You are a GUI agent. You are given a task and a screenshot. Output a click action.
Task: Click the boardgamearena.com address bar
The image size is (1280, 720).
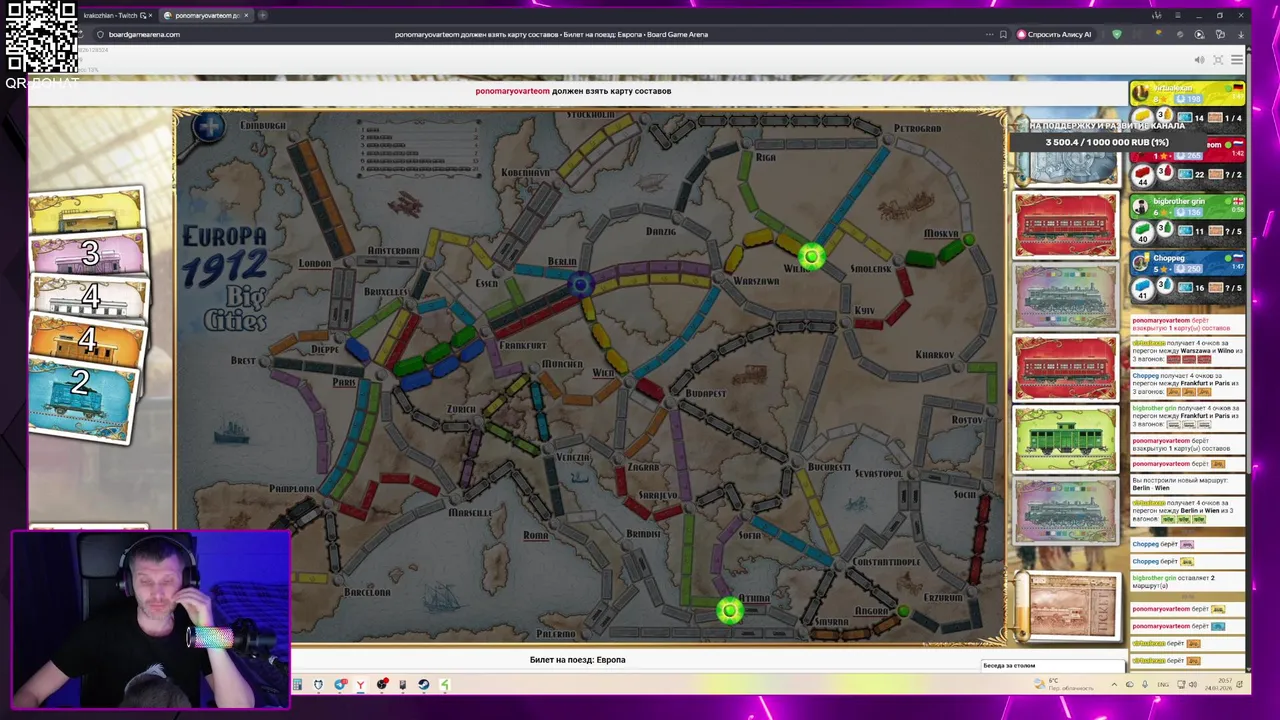point(144,34)
